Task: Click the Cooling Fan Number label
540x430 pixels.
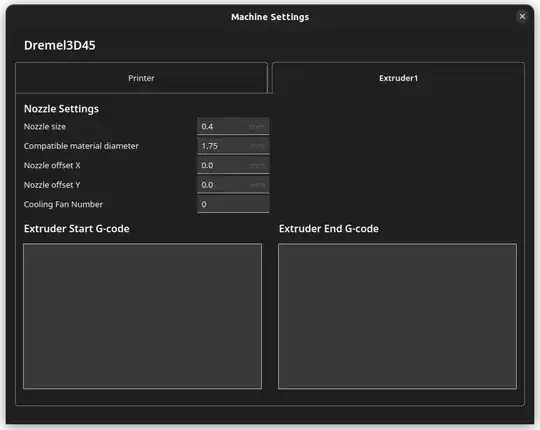Action: [63, 204]
